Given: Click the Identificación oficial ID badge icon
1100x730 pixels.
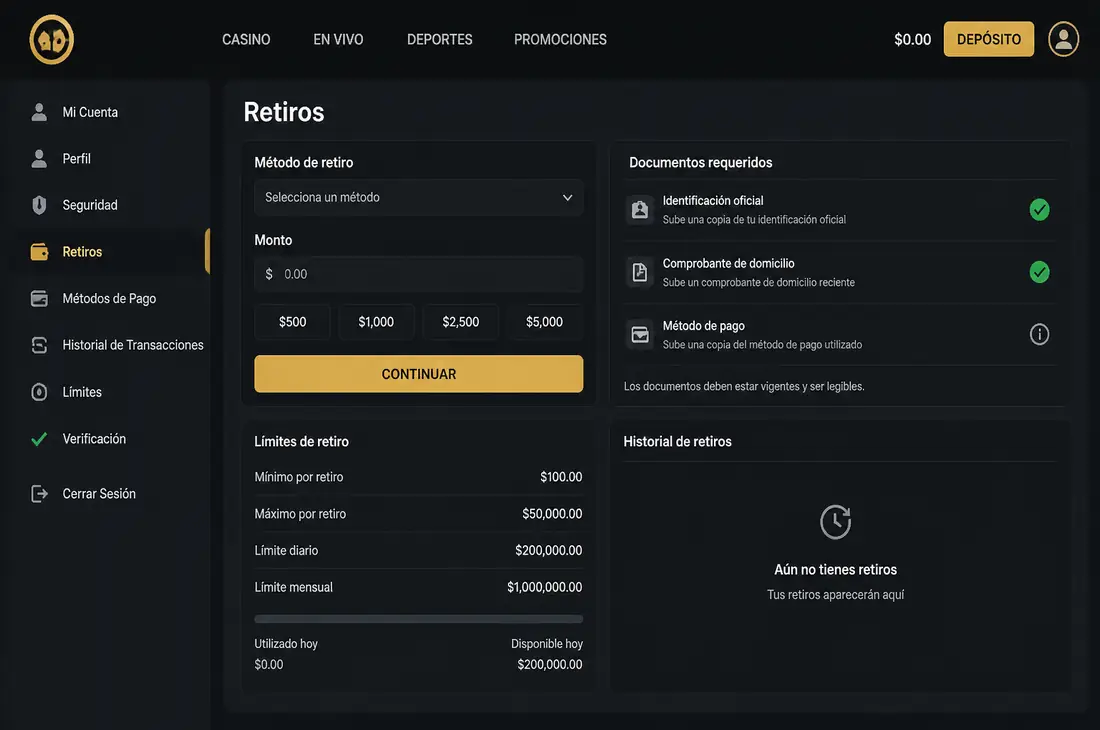Looking at the screenshot, I should tap(640, 210).
